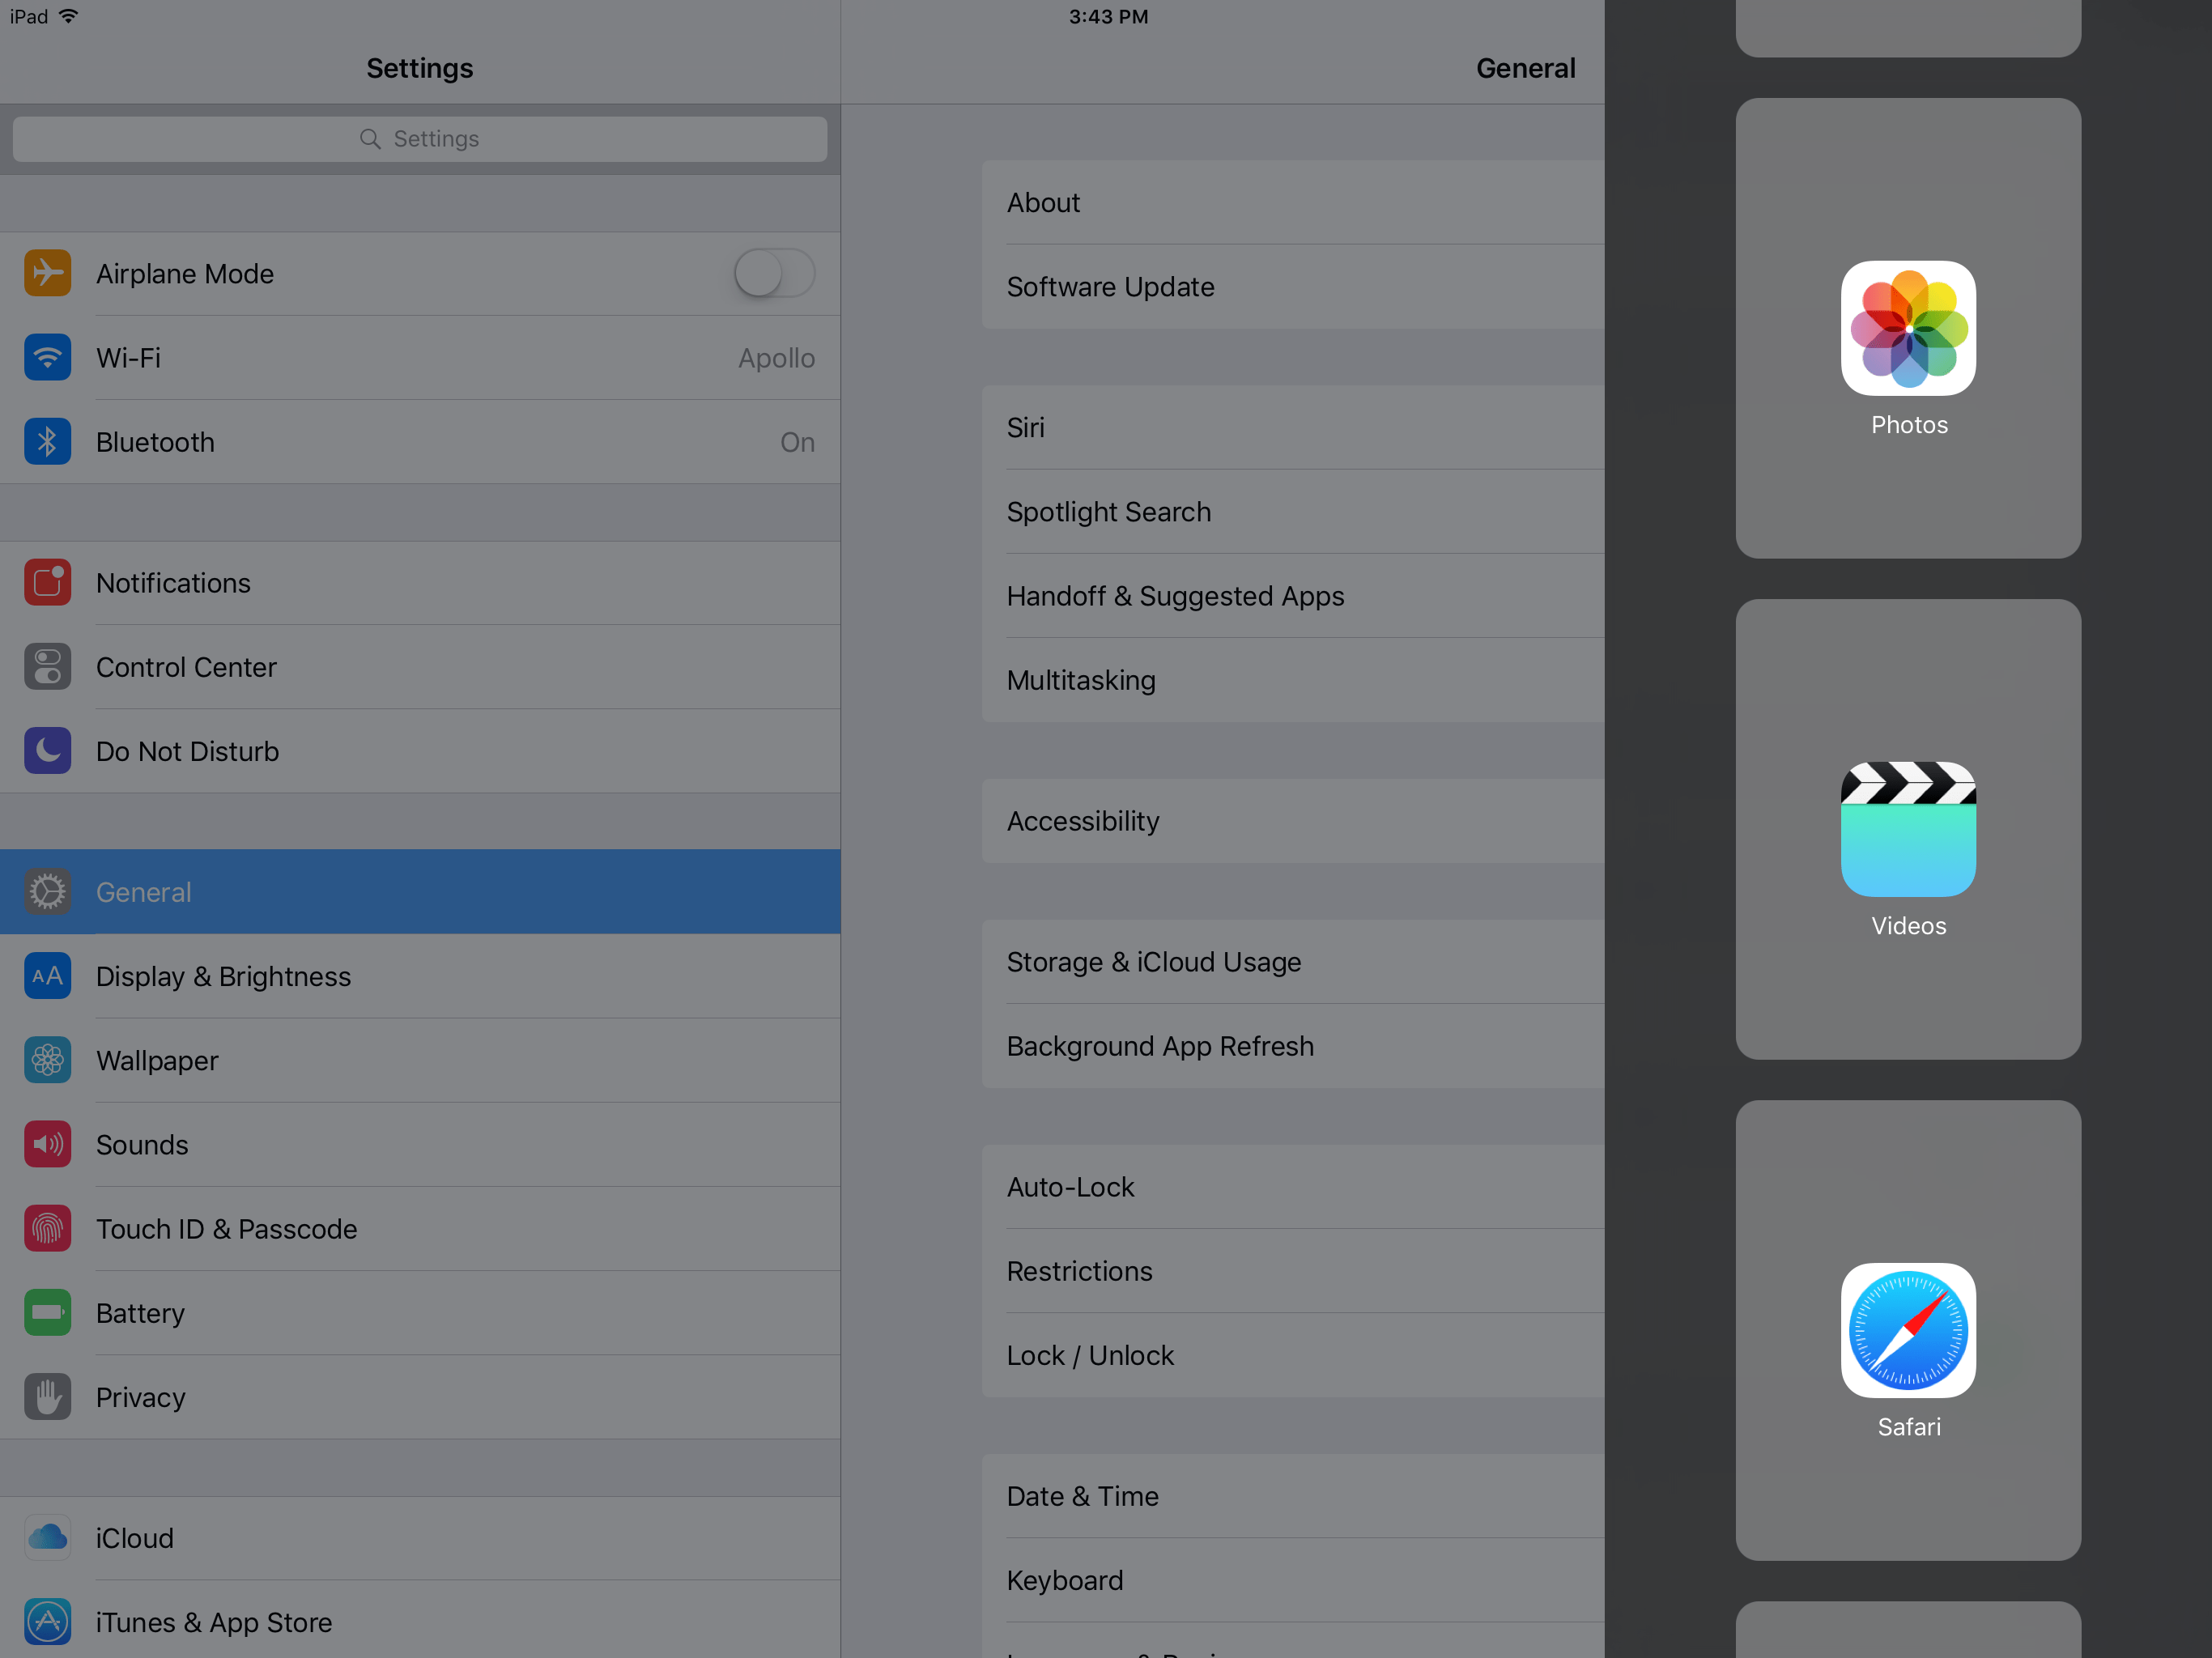Screen dimensions: 2212x1658
Task: Click the Notifications icon in sidebar
Action: [x=47, y=582]
